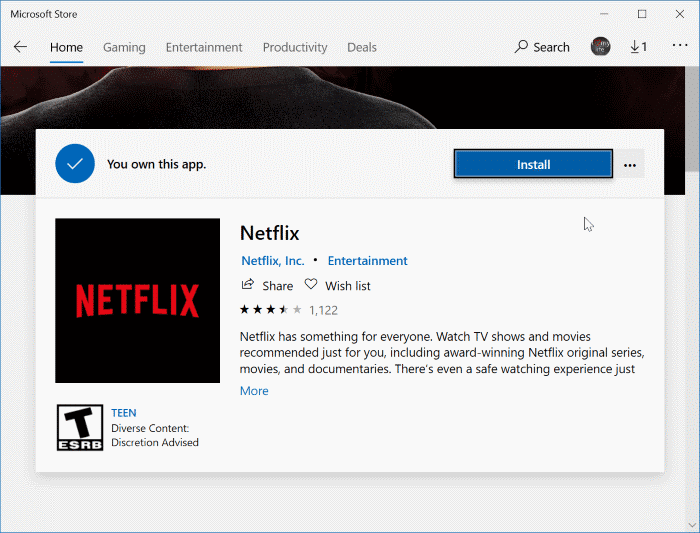Image resolution: width=700 pixels, height=533 pixels.
Task: Click the 1,122 ratings count
Action: [323, 310]
